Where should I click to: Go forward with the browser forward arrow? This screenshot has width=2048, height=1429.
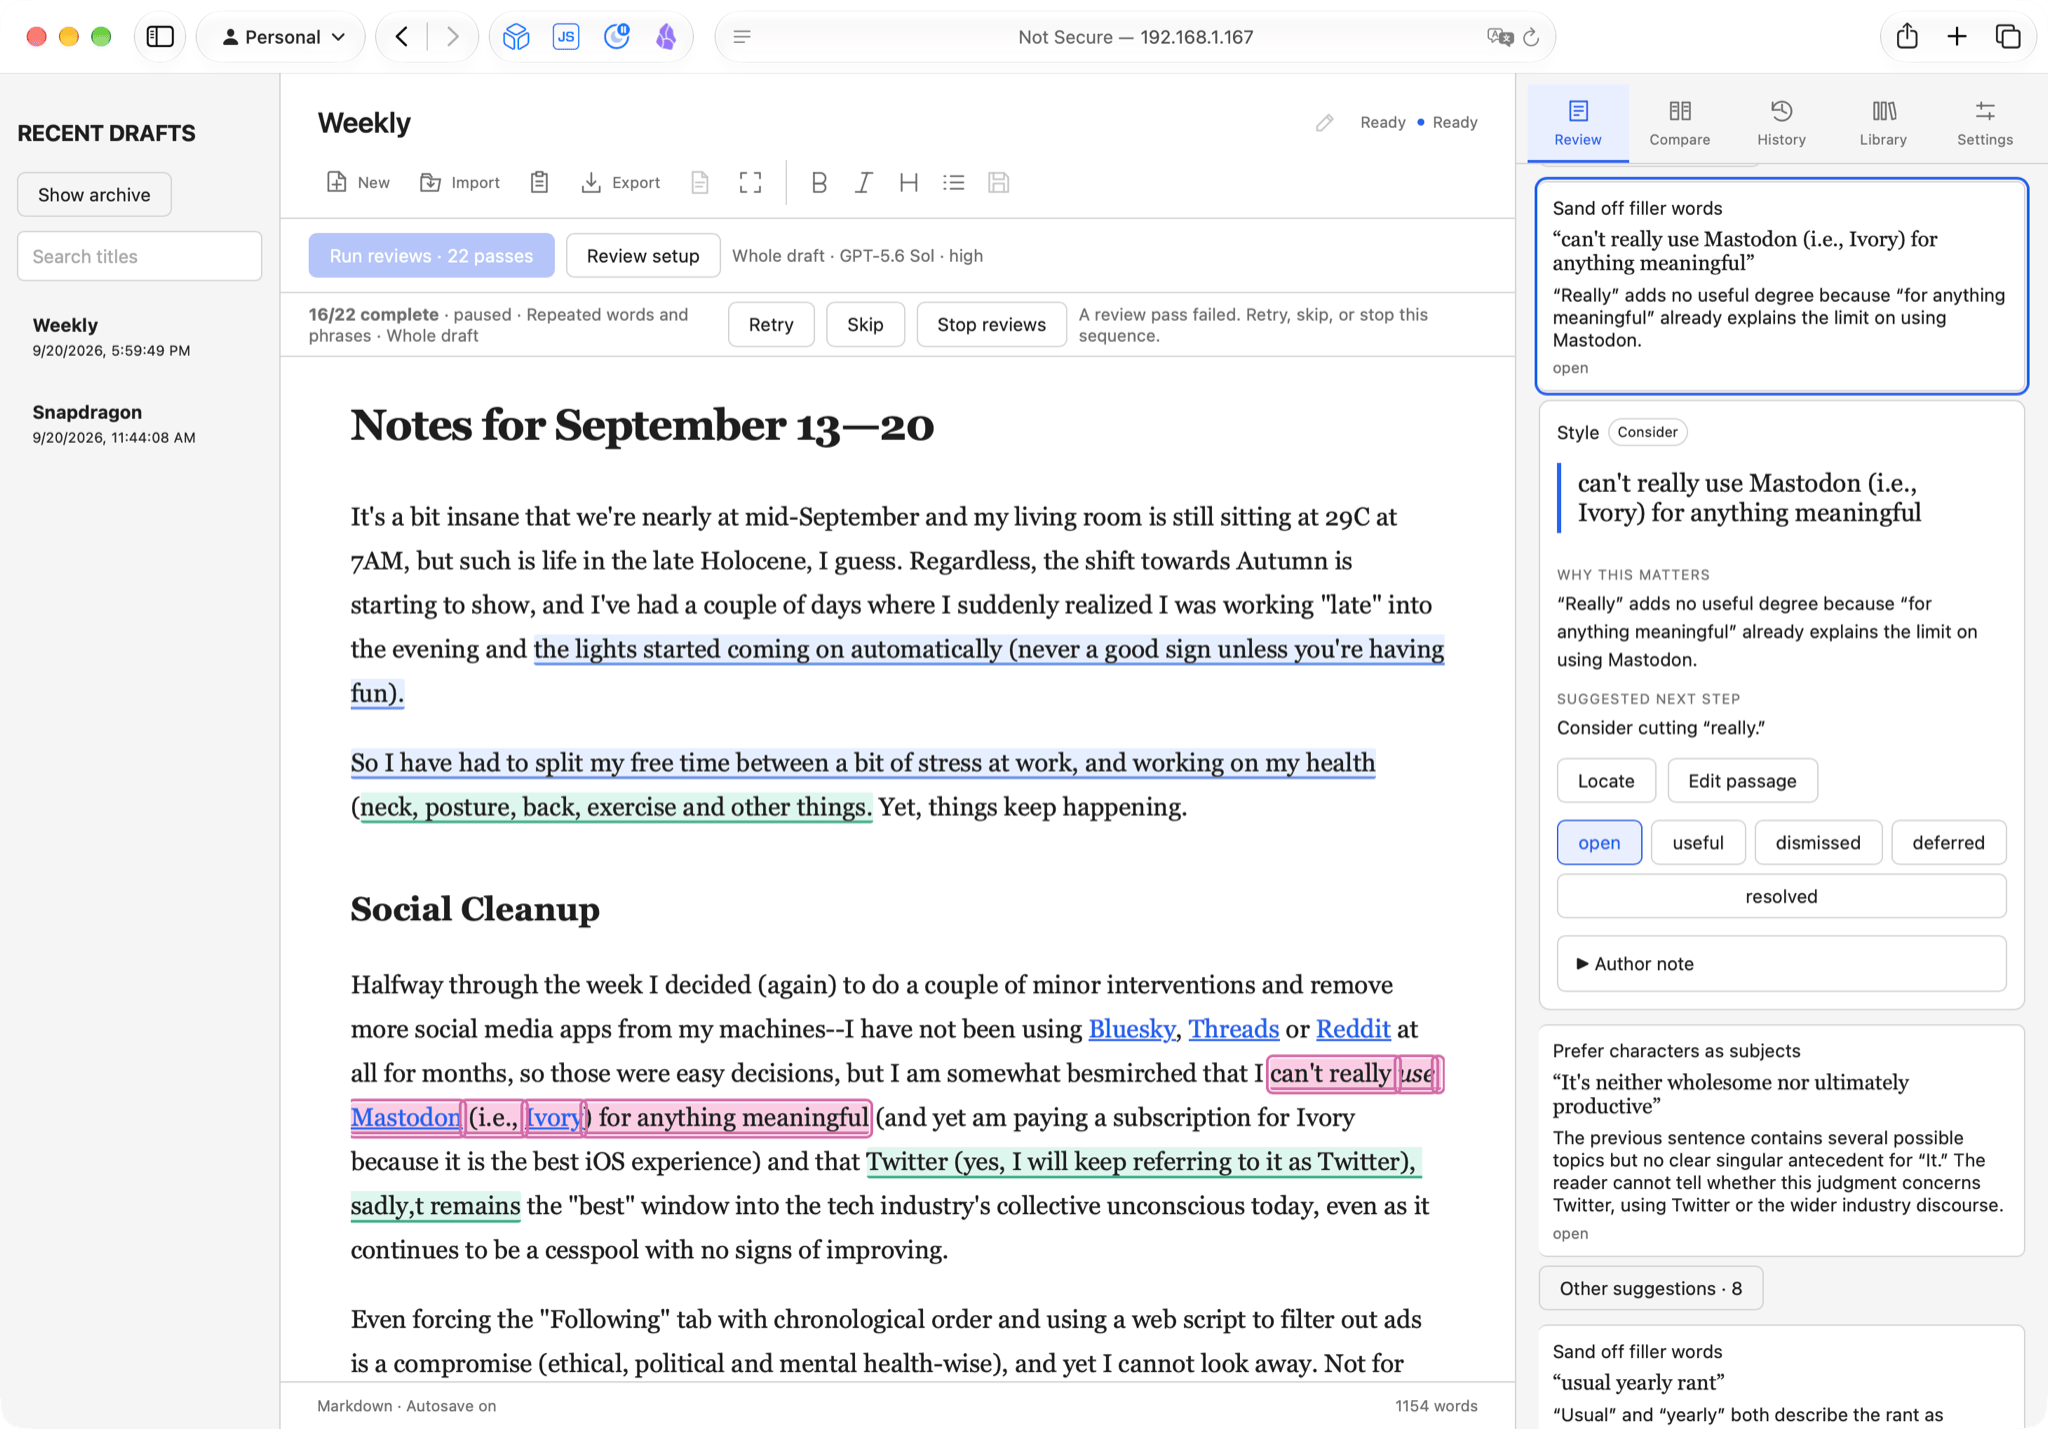[x=452, y=37]
